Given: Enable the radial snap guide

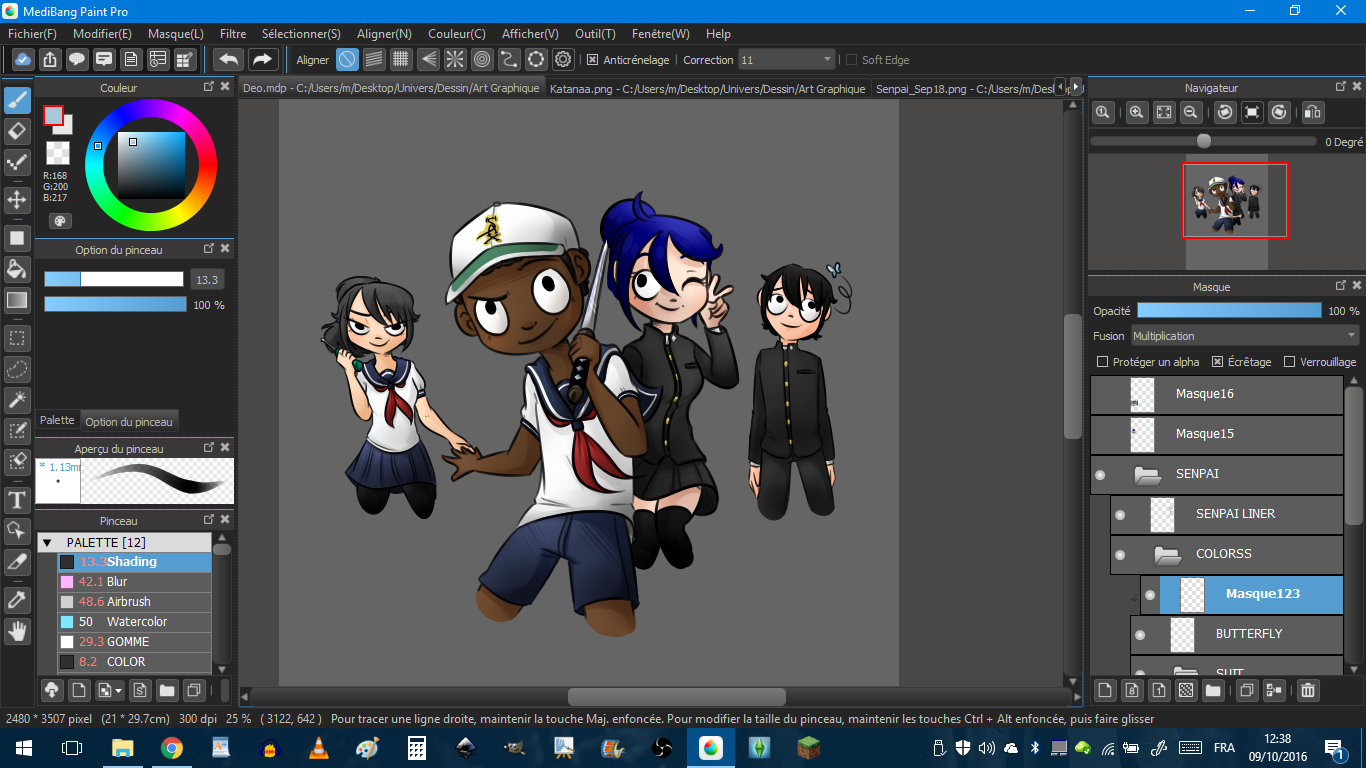Looking at the screenshot, I should 455,59.
